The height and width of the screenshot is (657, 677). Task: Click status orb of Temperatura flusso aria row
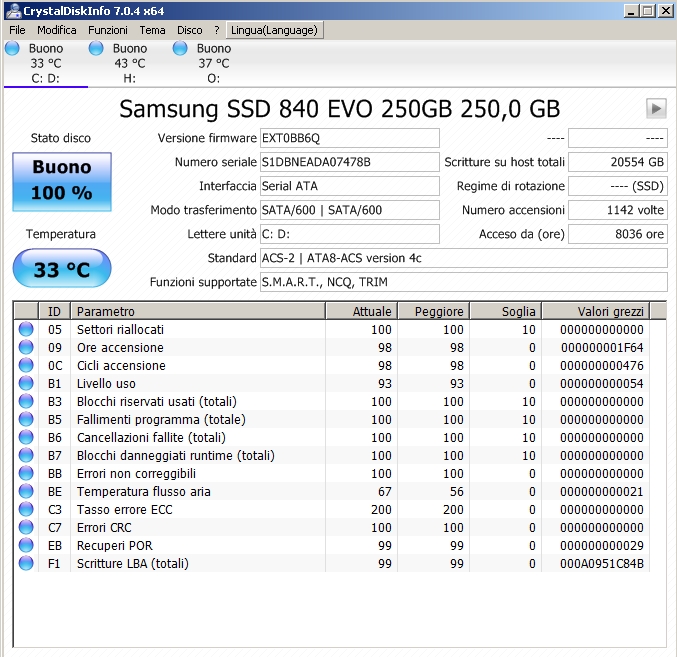tap(26, 491)
